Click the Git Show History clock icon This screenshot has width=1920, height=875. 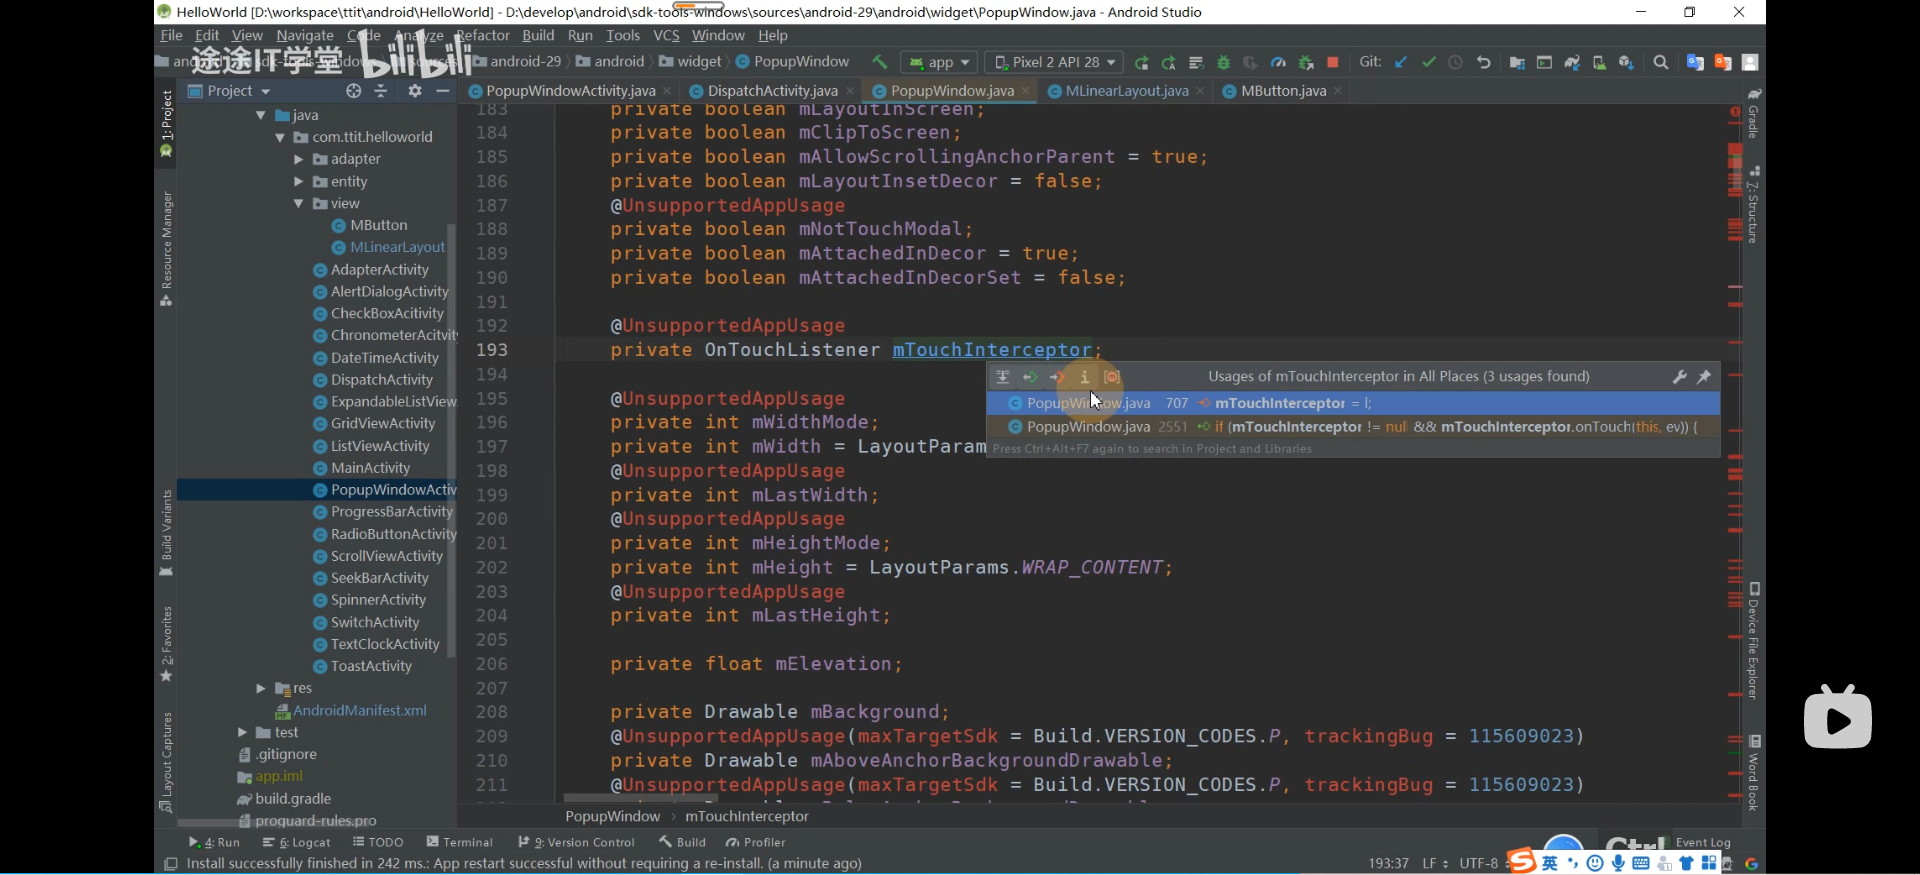pyautogui.click(x=1456, y=62)
